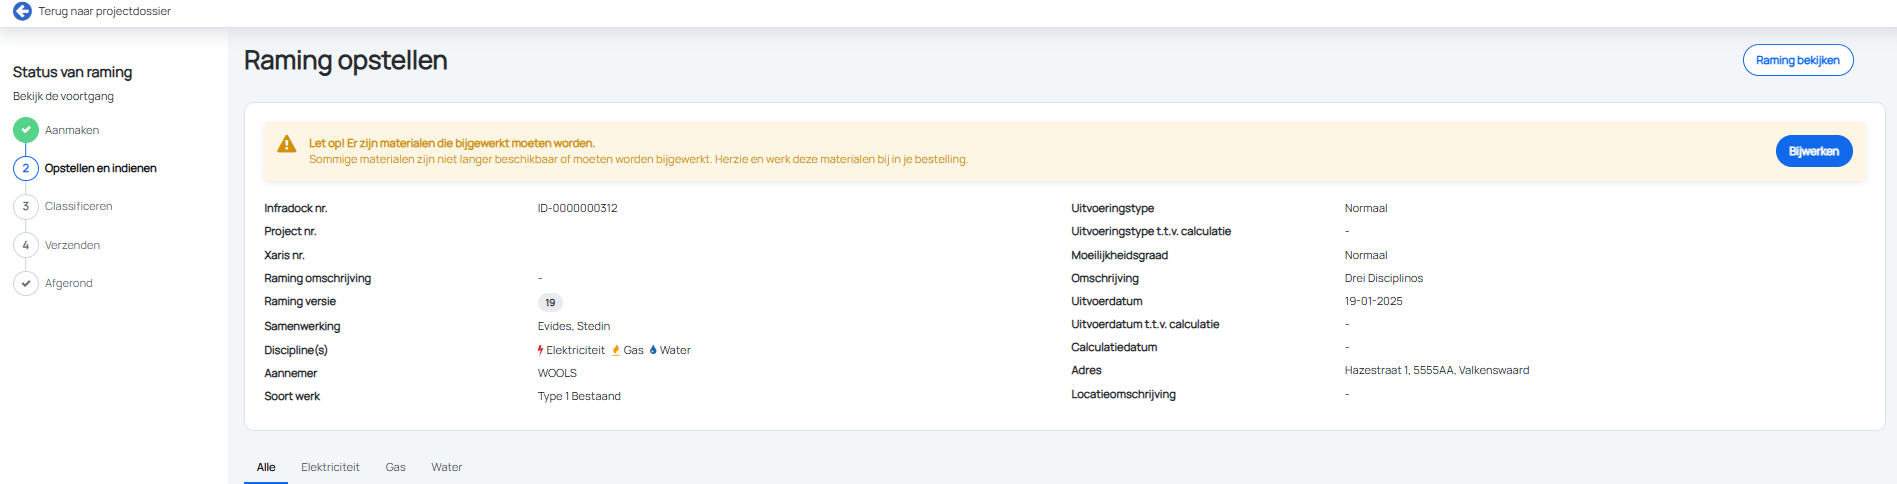Select the green Aanmaken step checkmark

[x=26, y=130]
